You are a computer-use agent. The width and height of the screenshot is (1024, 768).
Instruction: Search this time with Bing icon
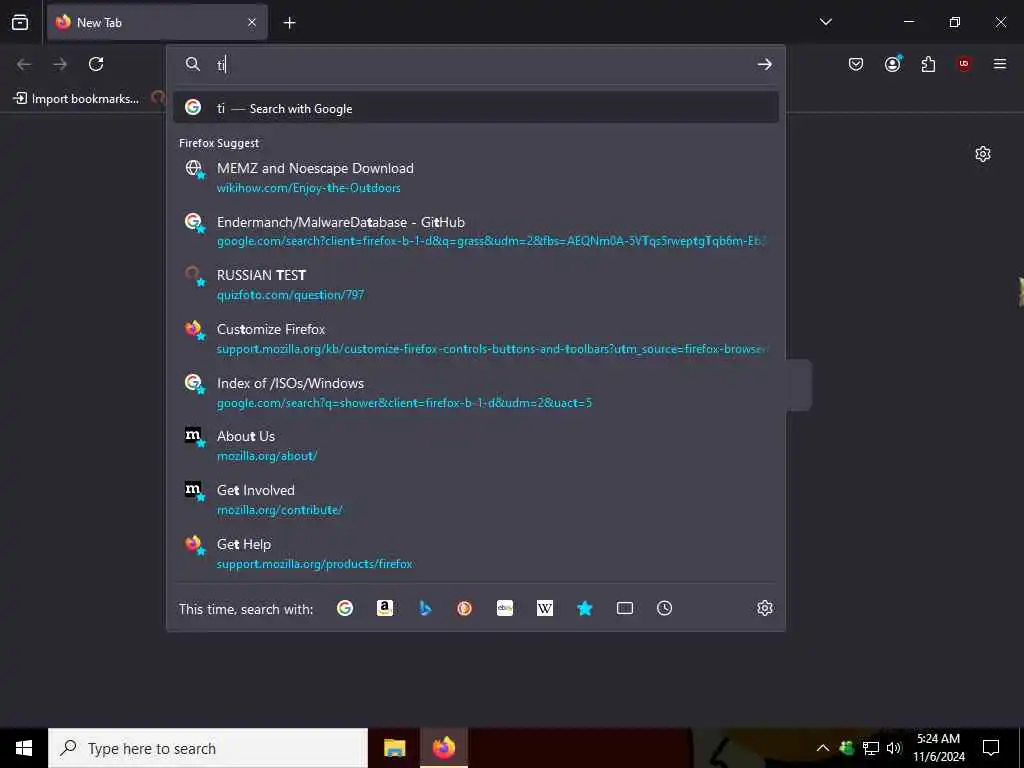coord(425,608)
